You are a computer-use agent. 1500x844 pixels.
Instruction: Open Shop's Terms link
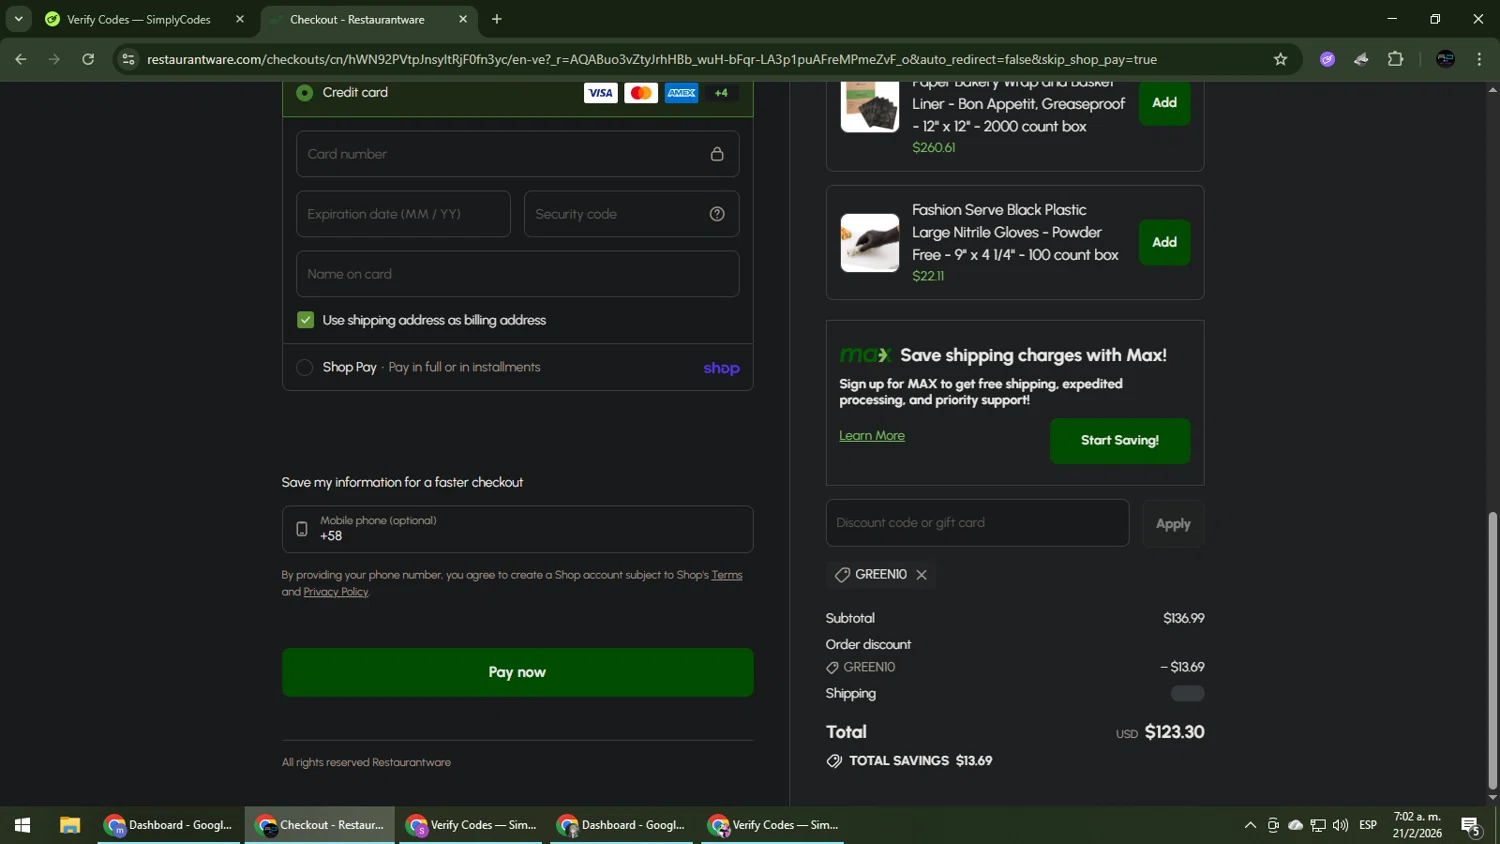pos(727,575)
